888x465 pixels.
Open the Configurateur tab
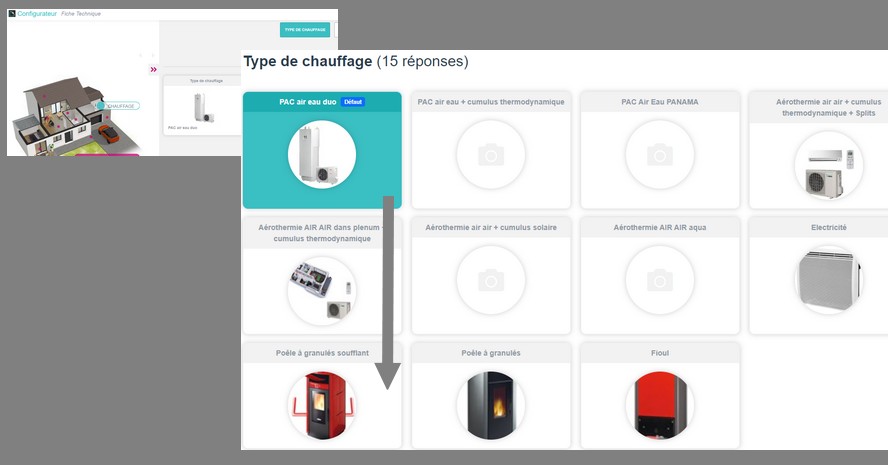pos(38,14)
